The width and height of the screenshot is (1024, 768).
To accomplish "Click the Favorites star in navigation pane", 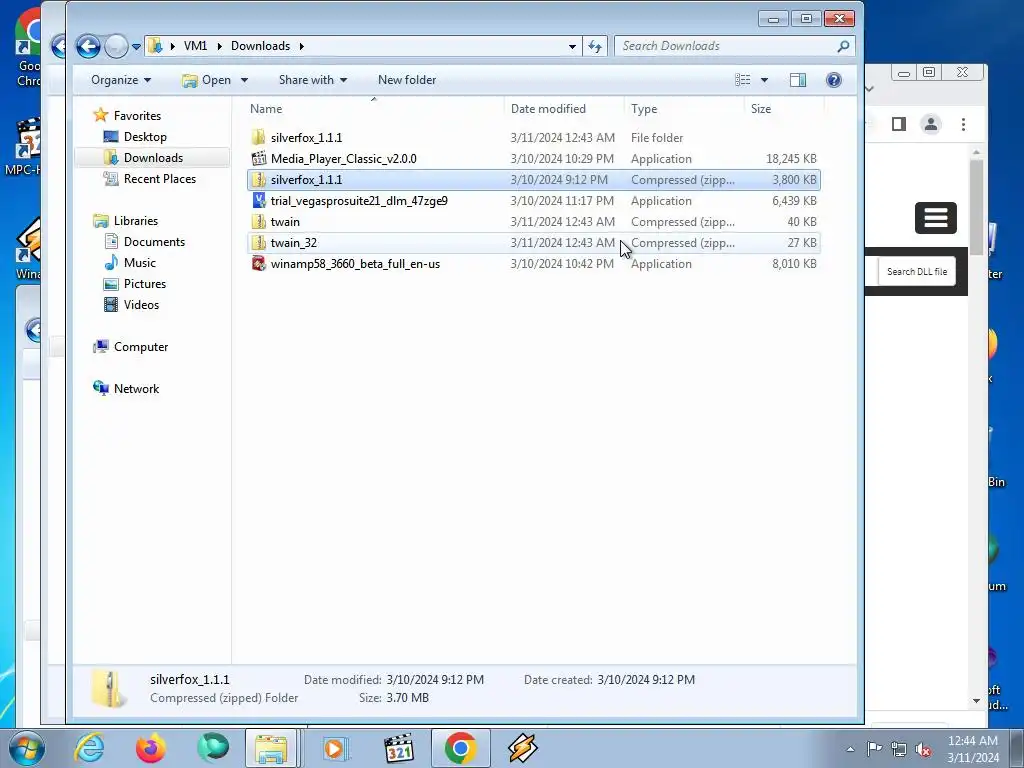I will pyautogui.click(x=101, y=116).
